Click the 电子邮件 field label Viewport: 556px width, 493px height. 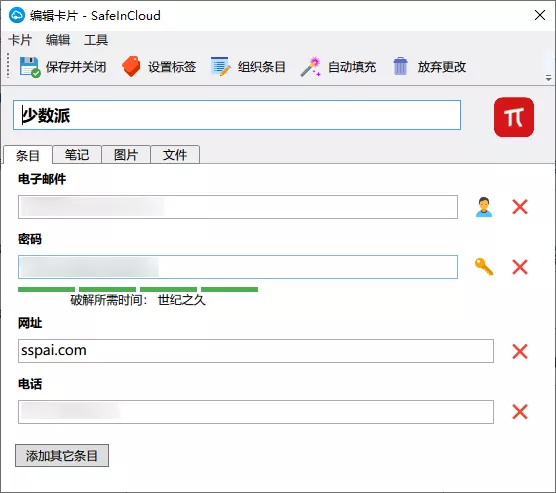pyautogui.click(x=42, y=179)
